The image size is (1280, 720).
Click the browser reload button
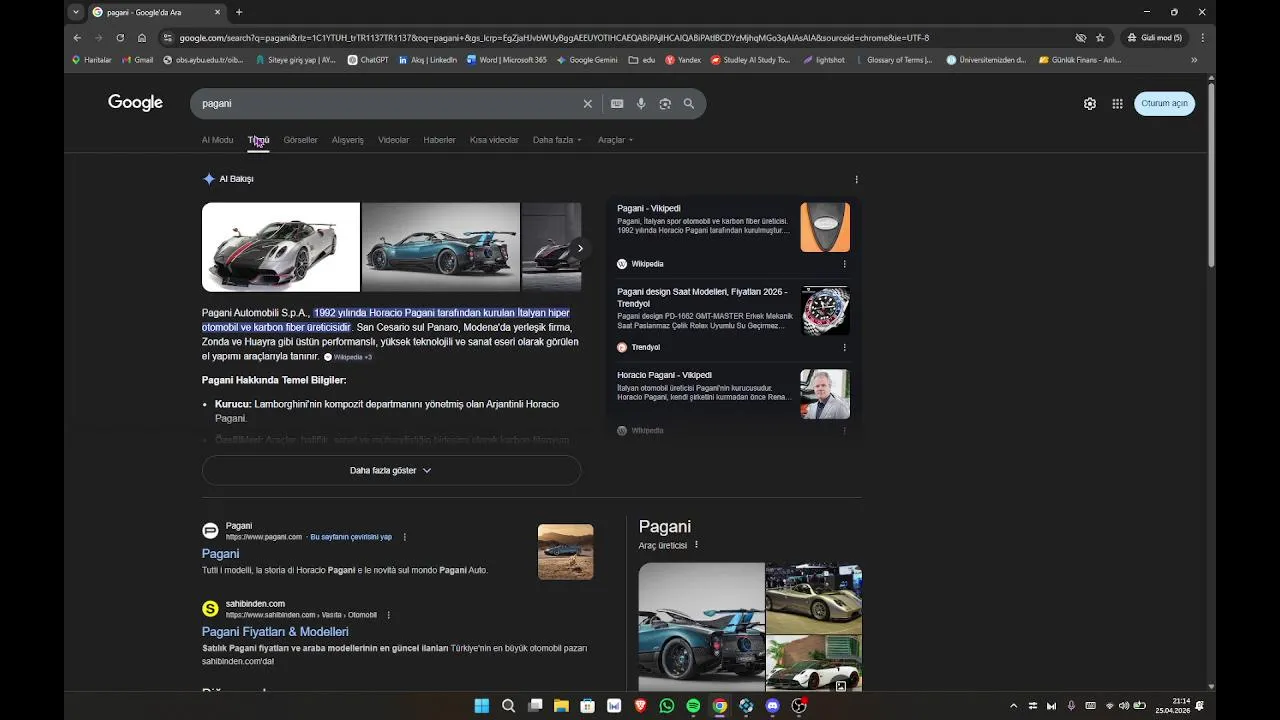pos(120,38)
